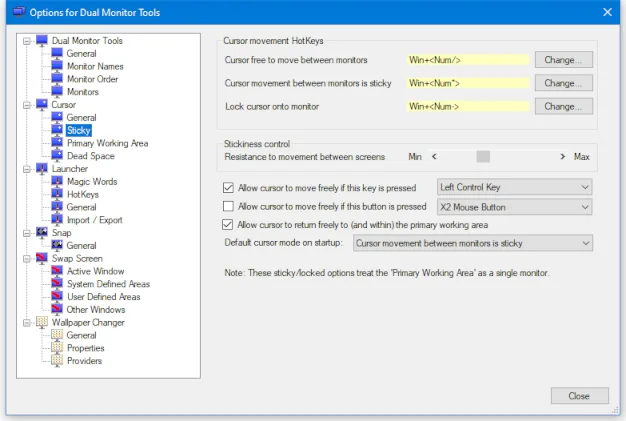Collapse the Snap tree node
The width and height of the screenshot is (626, 421).
point(27,233)
